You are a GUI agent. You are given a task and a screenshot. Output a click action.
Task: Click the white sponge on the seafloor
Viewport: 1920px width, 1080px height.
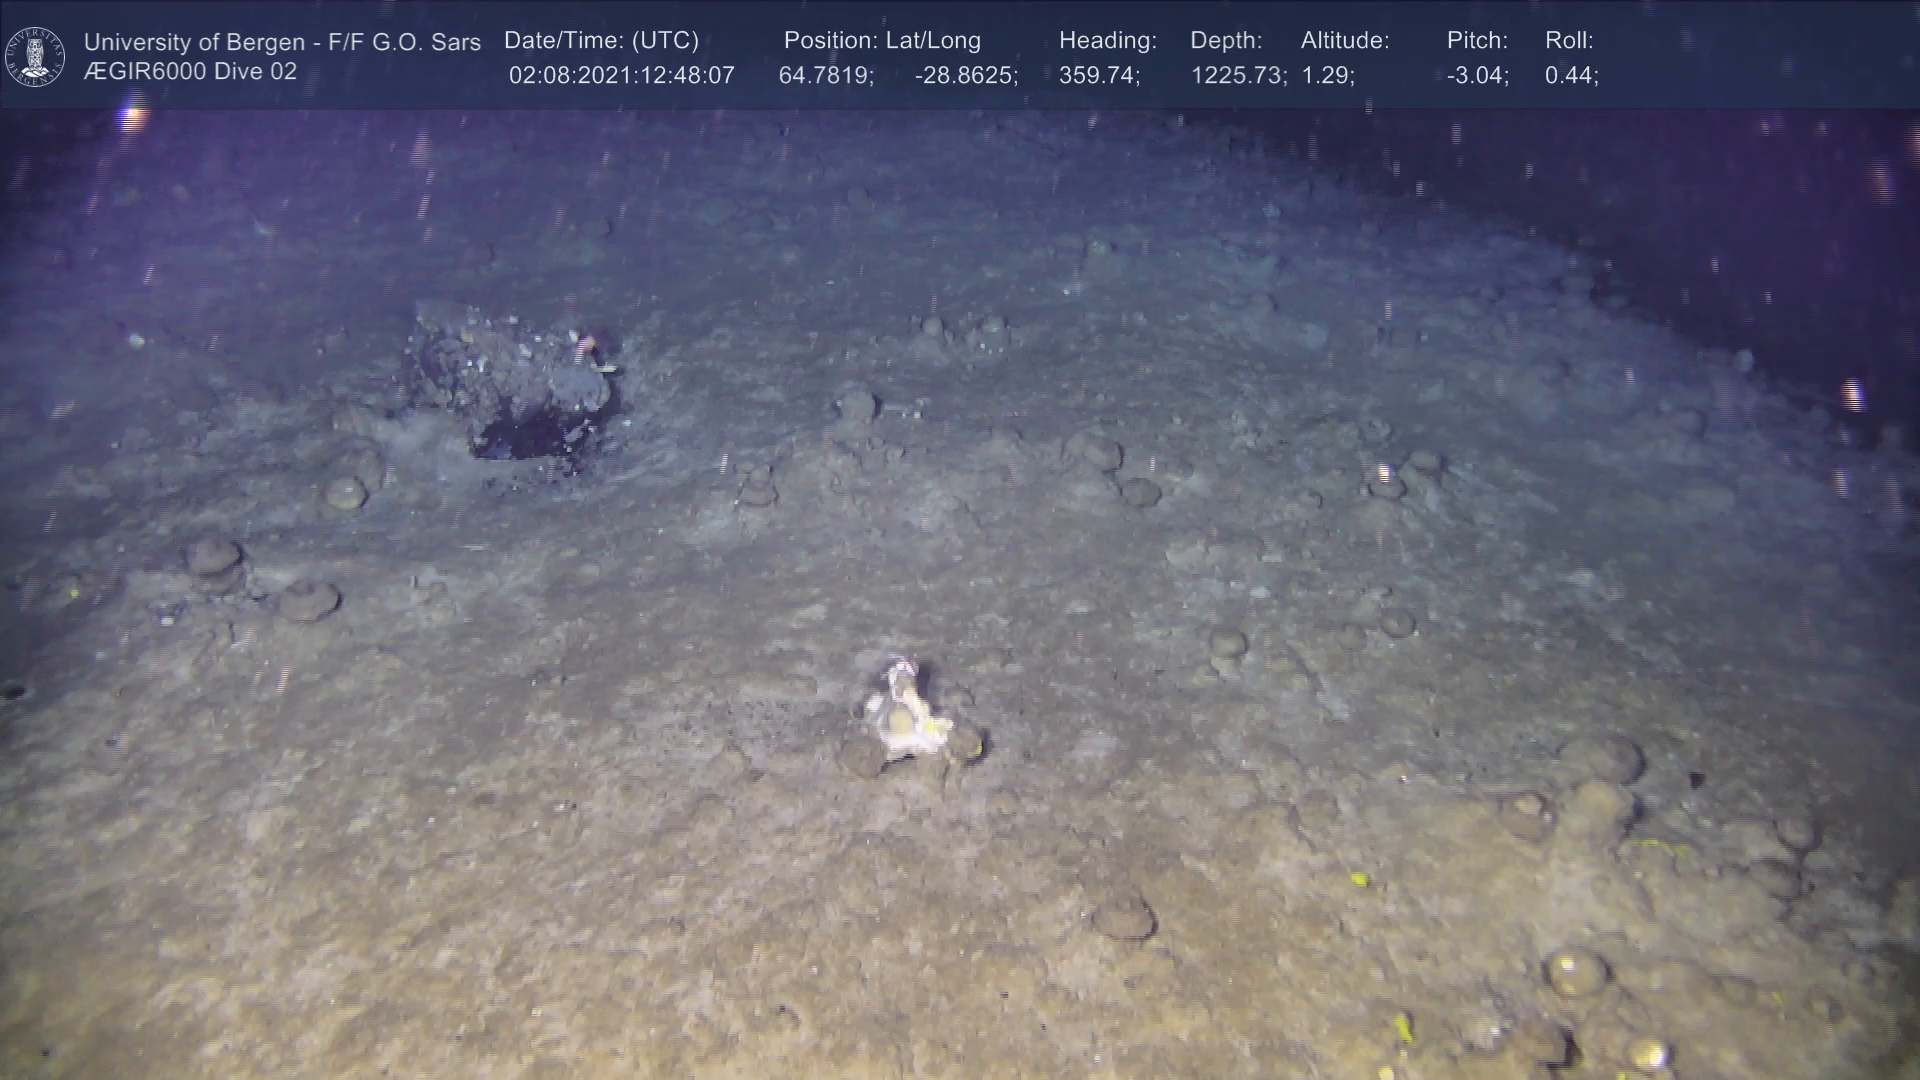pyautogui.click(x=905, y=714)
